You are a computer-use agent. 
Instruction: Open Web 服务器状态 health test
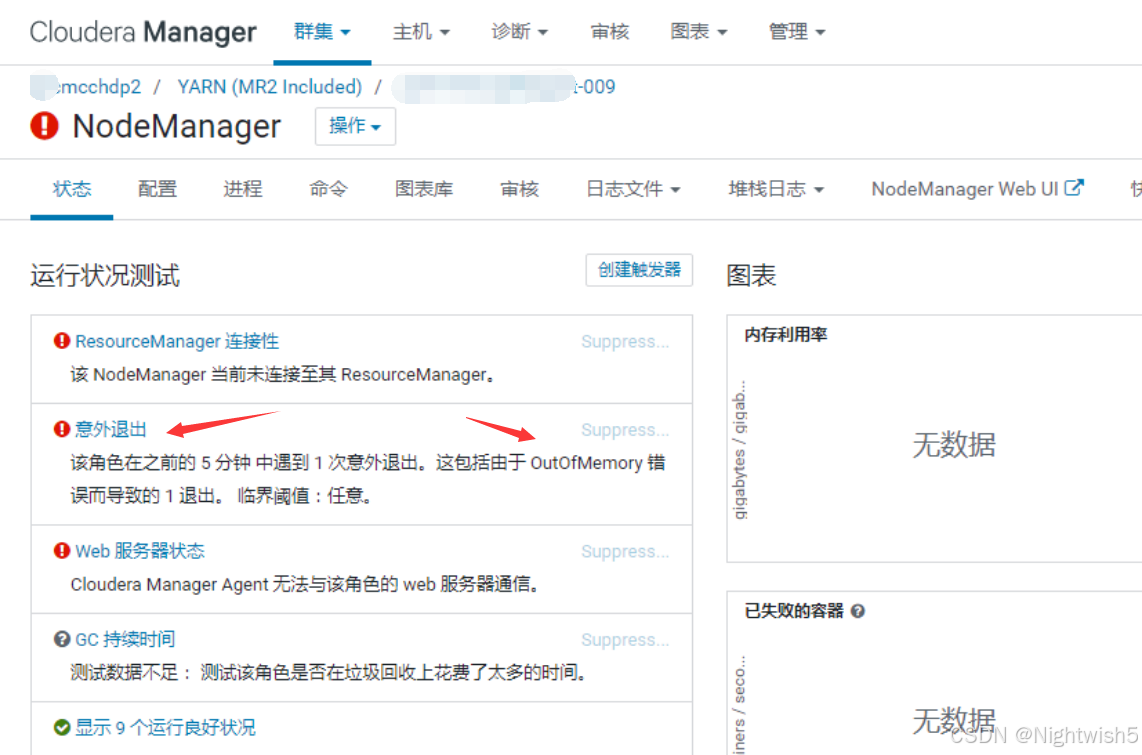coord(140,550)
